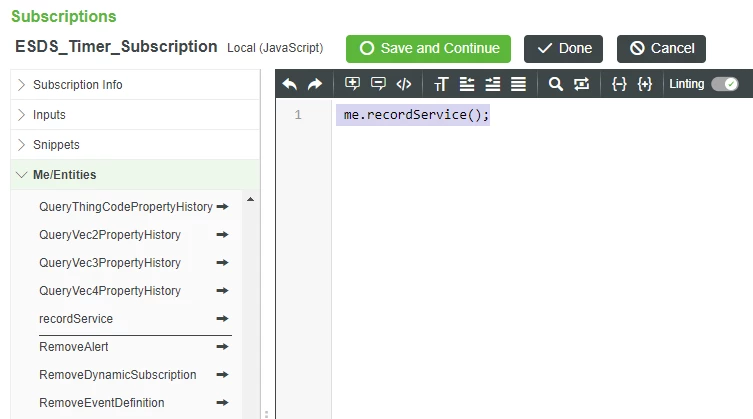Viewport: 753px width, 419px height.
Task: Insert QueryVec4PropertyHistory using its arrow
Action: [222, 290]
